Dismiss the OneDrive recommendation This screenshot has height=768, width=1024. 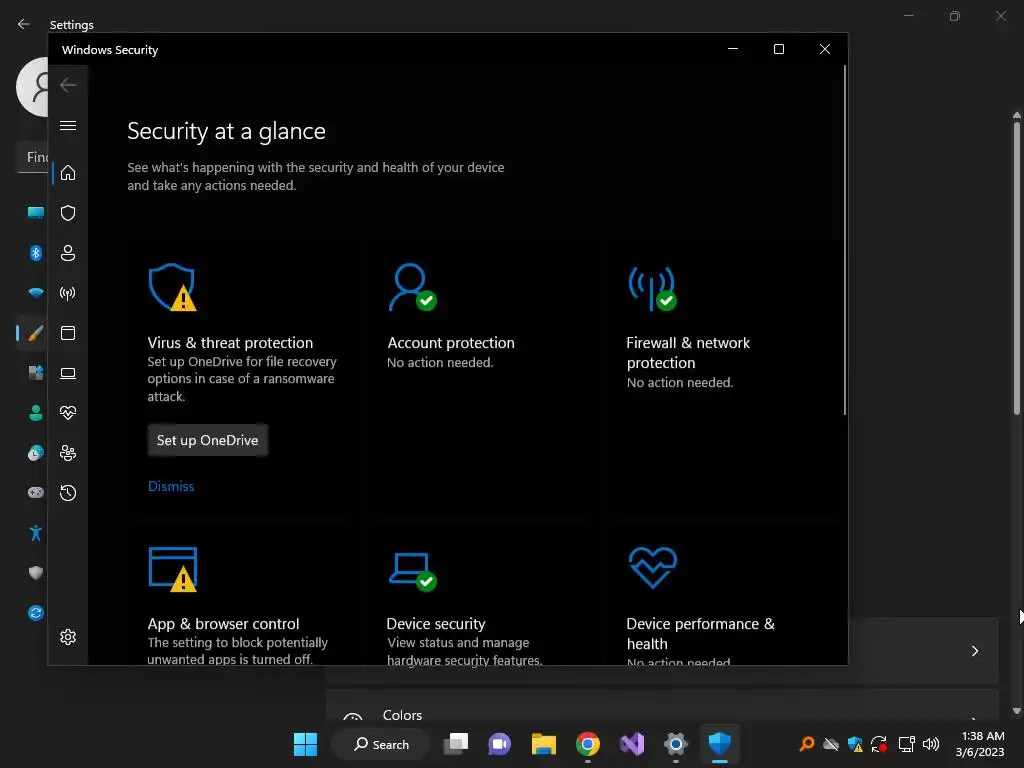click(x=171, y=487)
